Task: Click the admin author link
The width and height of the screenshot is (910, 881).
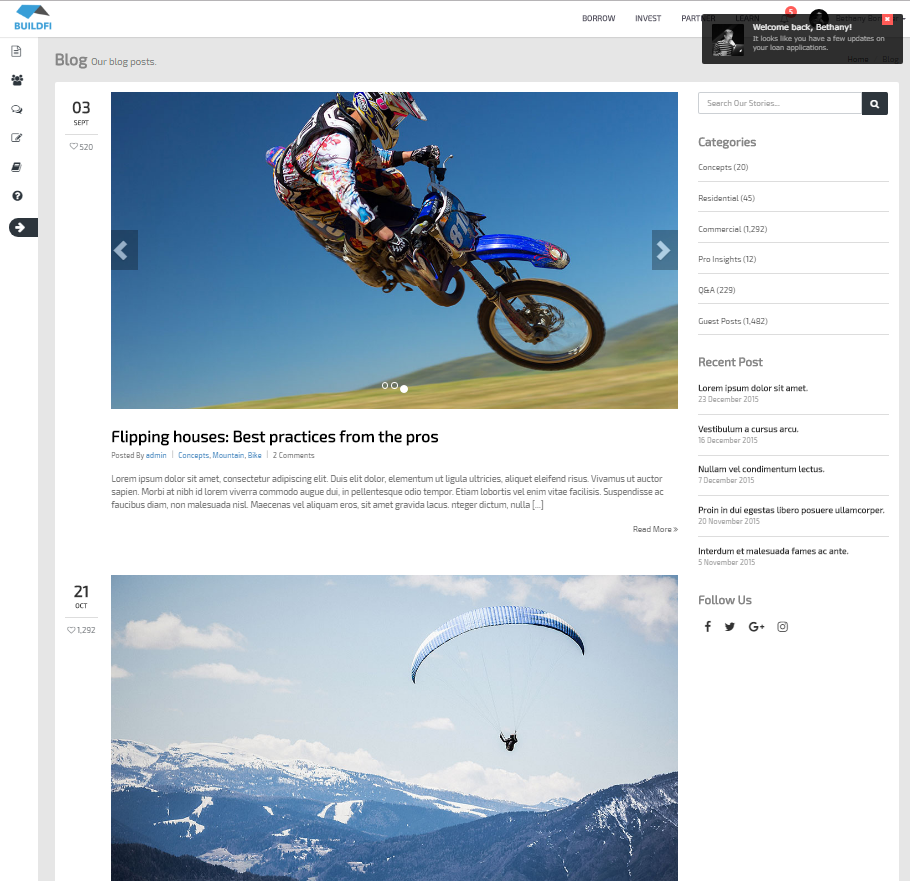Action: pos(156,456)
